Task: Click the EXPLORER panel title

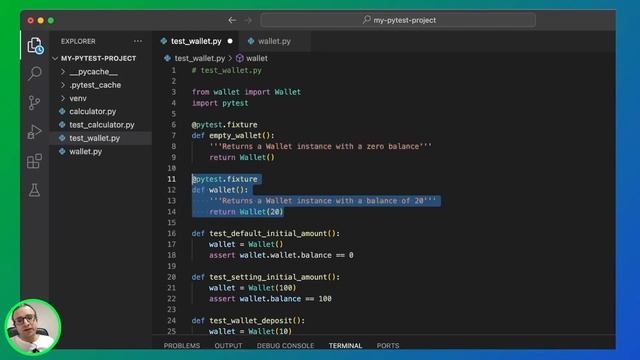Action: point(78,41)
